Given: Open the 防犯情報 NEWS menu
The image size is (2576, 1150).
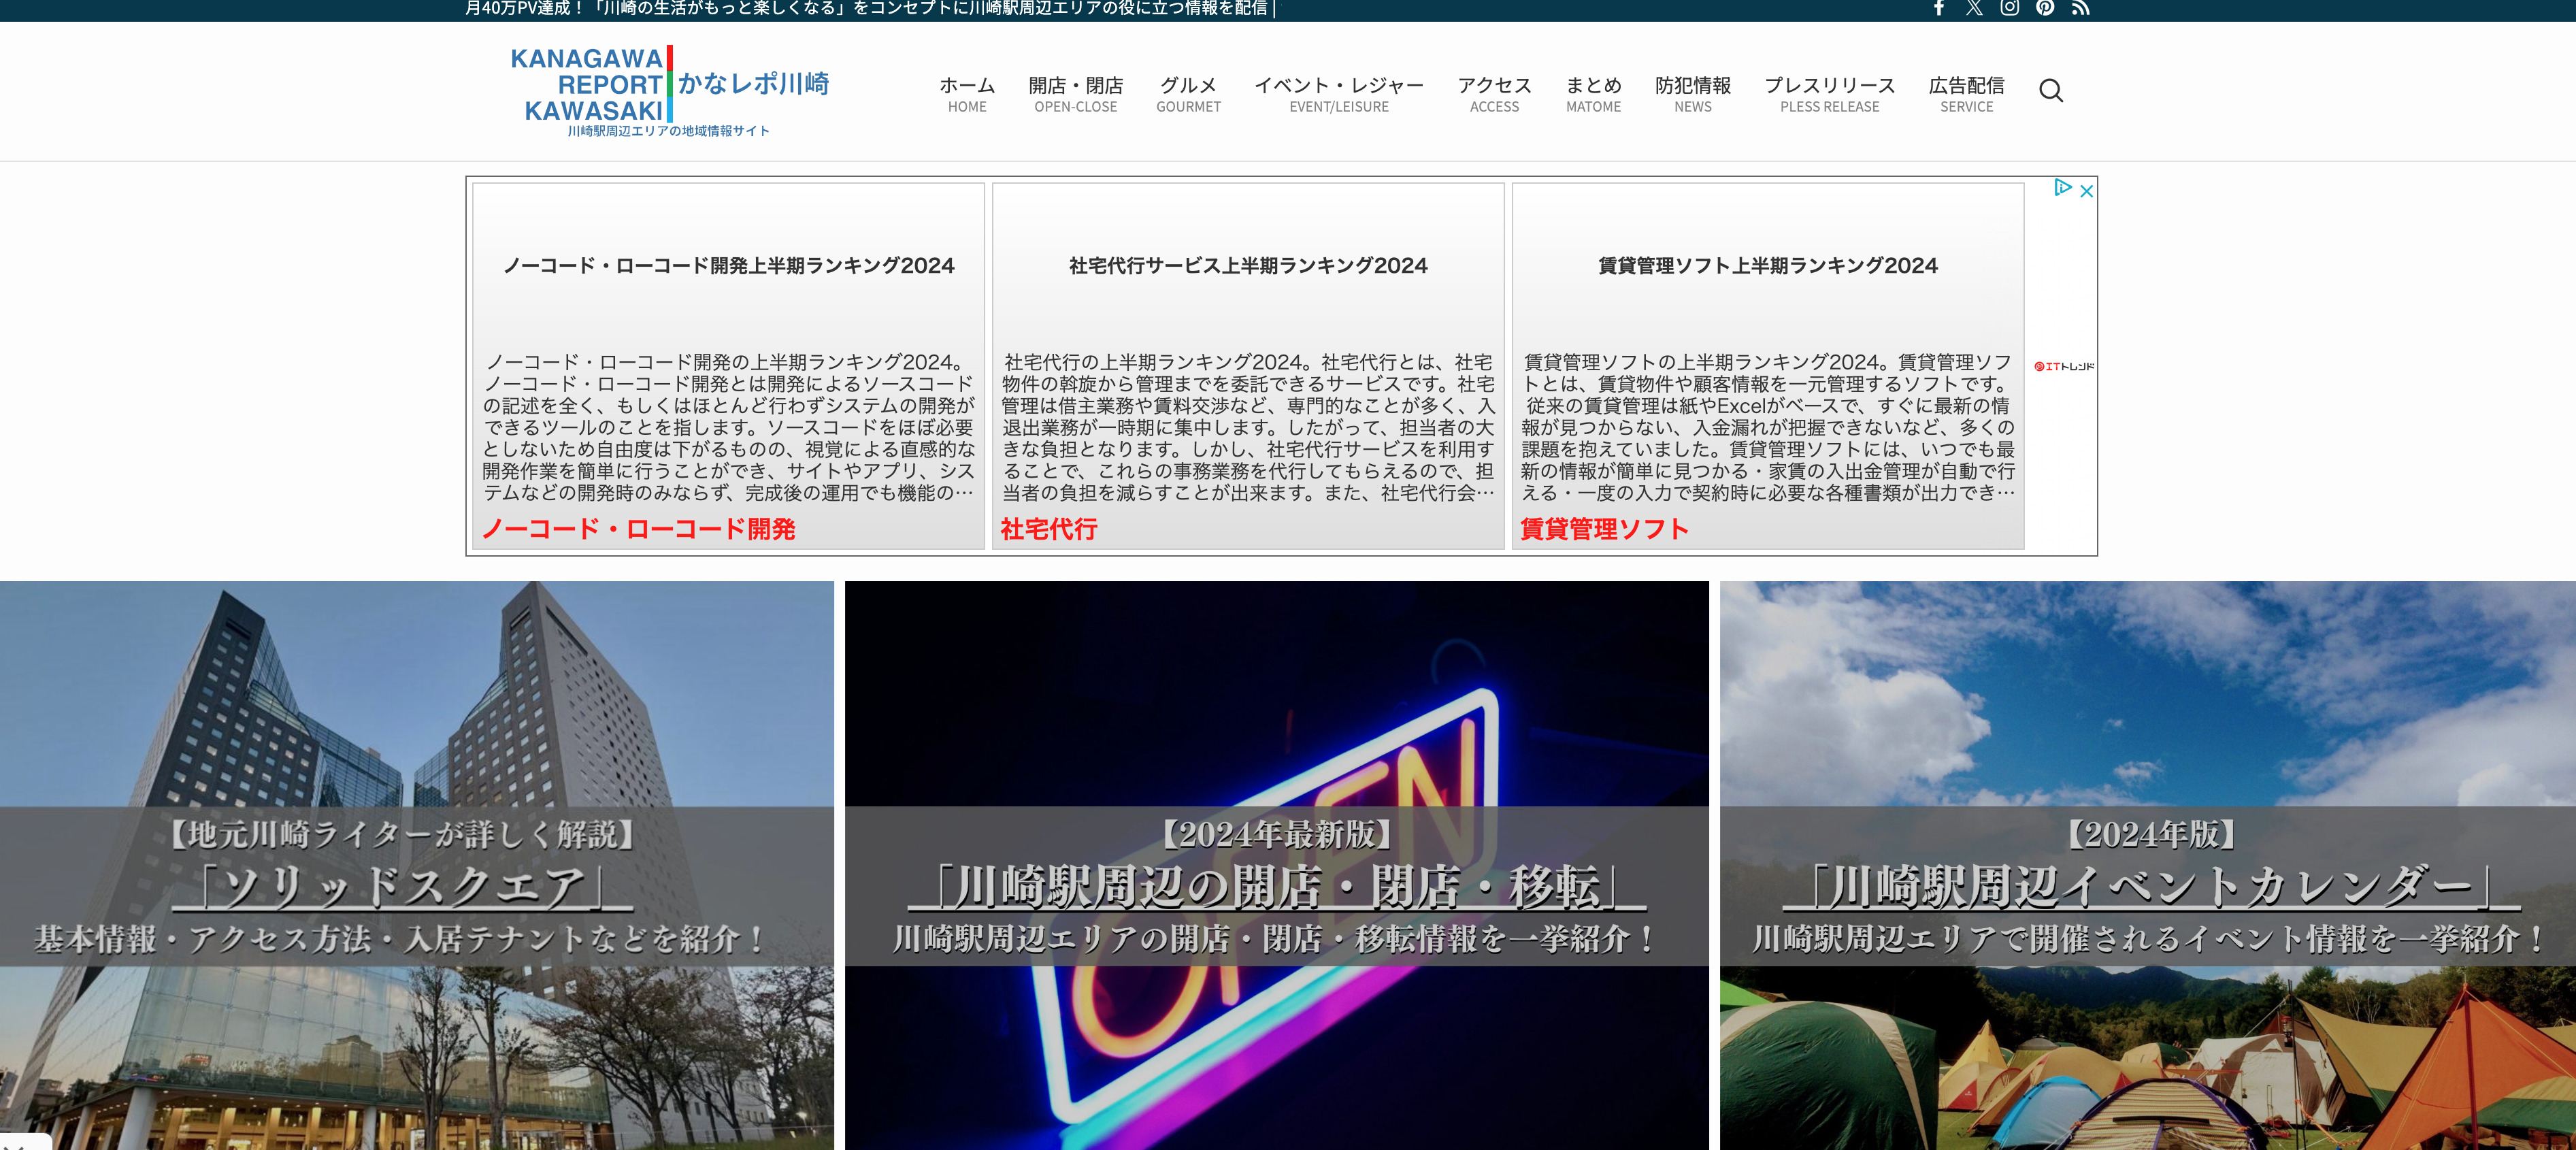Looking at the screenshot, I should tap(1693, 94).
